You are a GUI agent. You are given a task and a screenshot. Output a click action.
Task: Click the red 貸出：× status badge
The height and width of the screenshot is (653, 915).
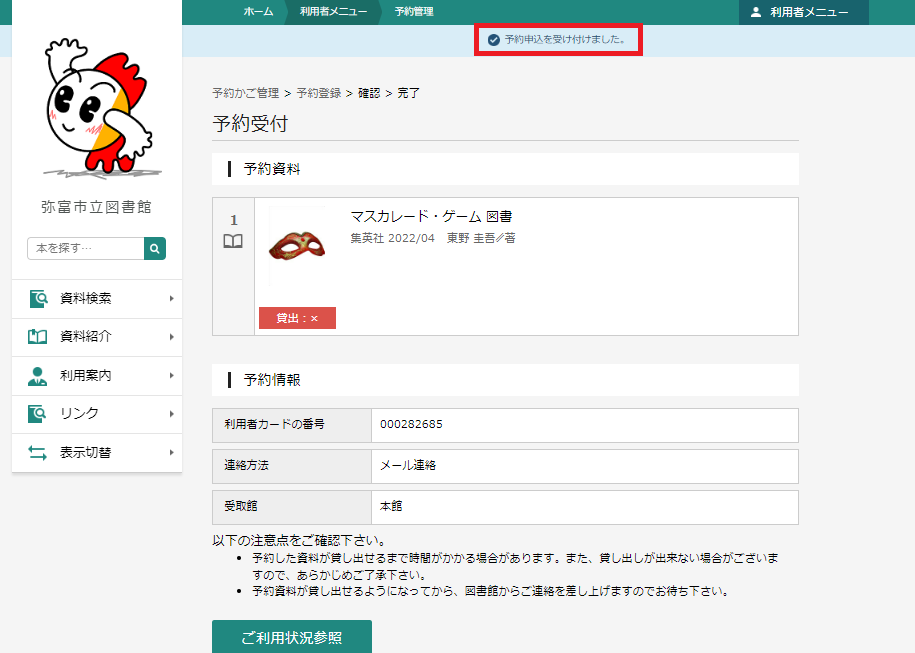[297, 318]
